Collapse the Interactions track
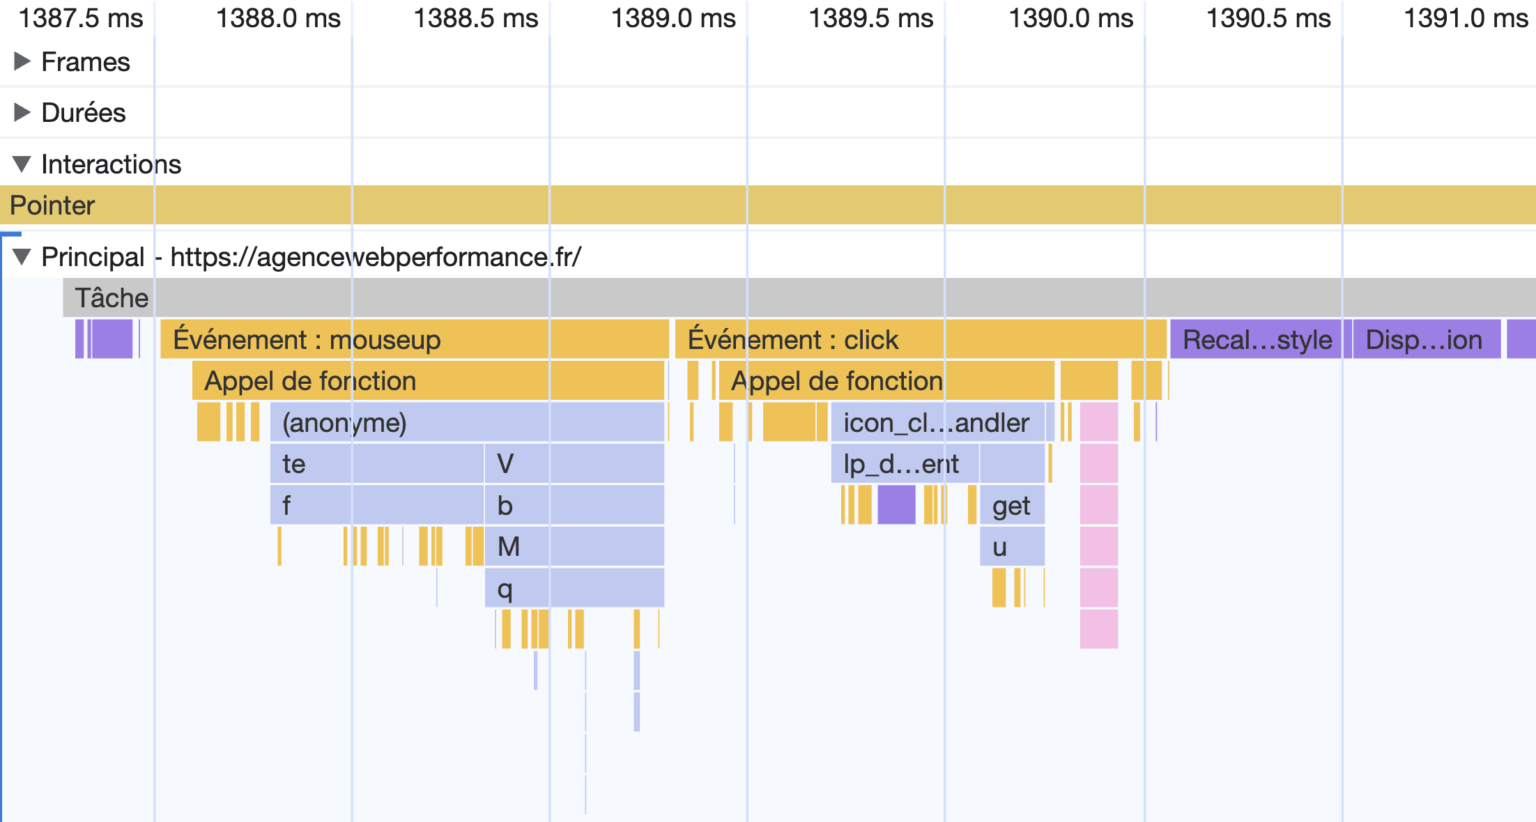The image size is (1536, 822). pyautogui.click(x=21, y=164)
